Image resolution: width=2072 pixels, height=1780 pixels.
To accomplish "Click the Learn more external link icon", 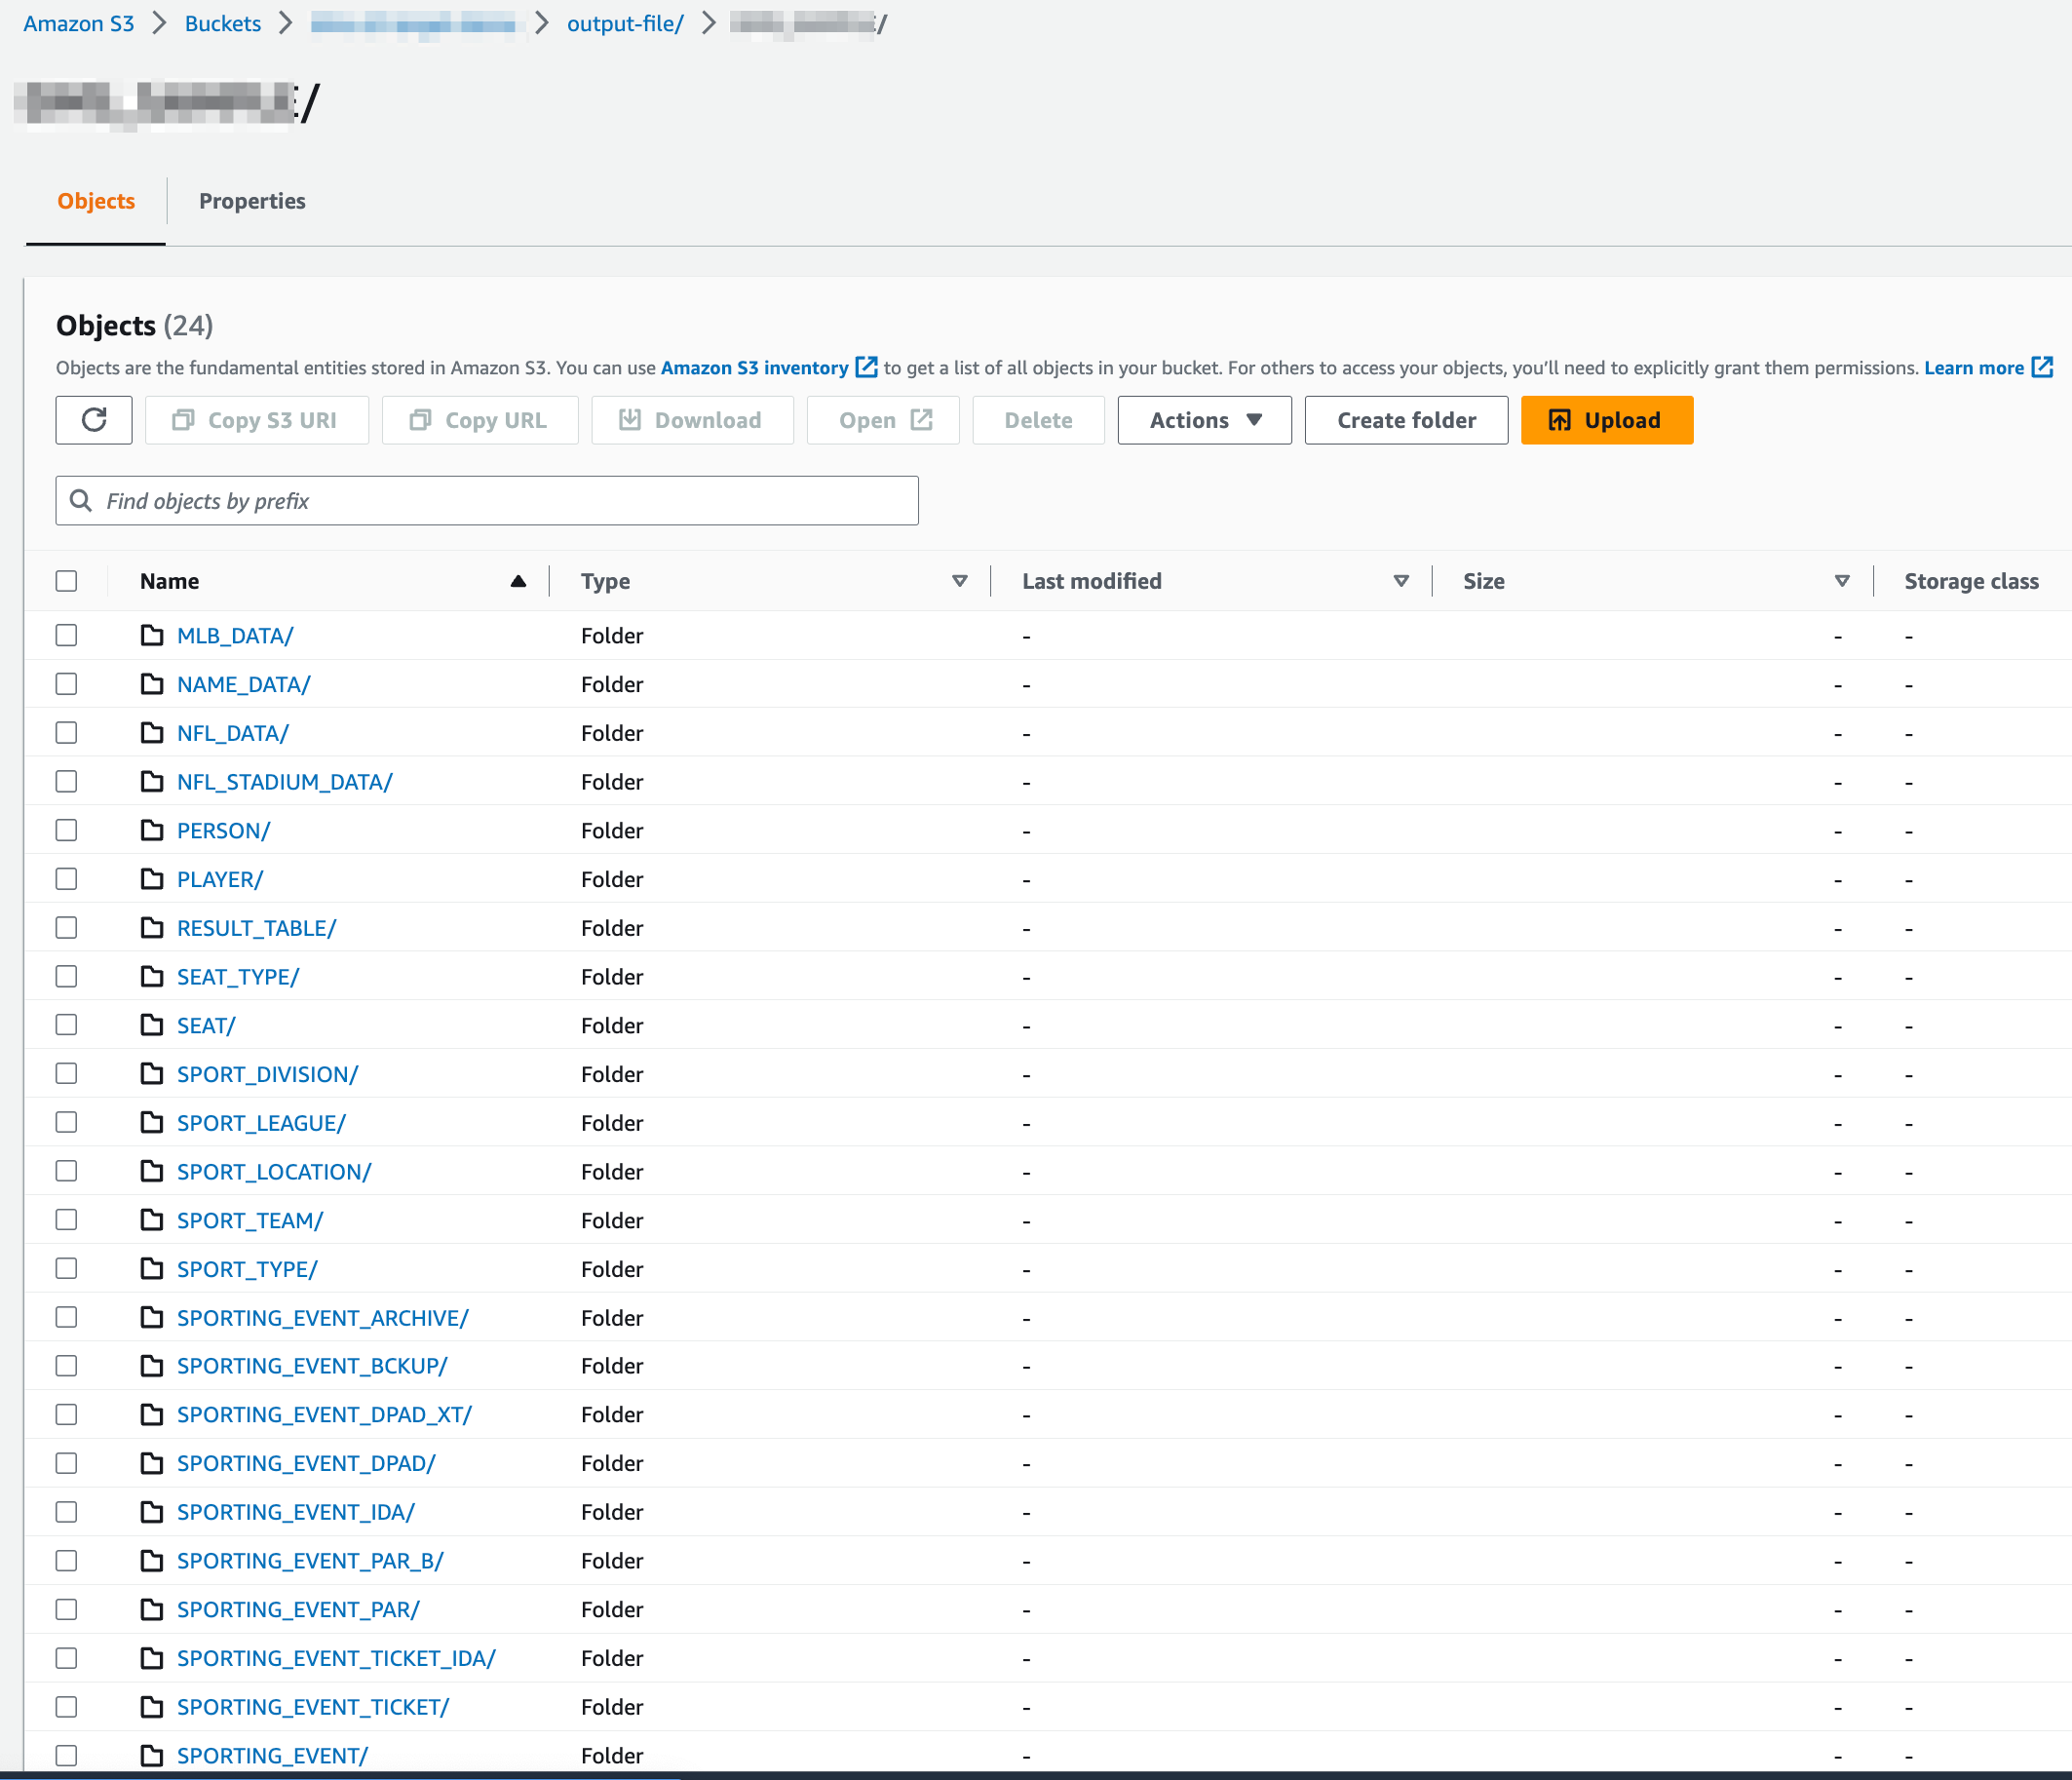I will pyautogui.click(x=2041, y=367).
